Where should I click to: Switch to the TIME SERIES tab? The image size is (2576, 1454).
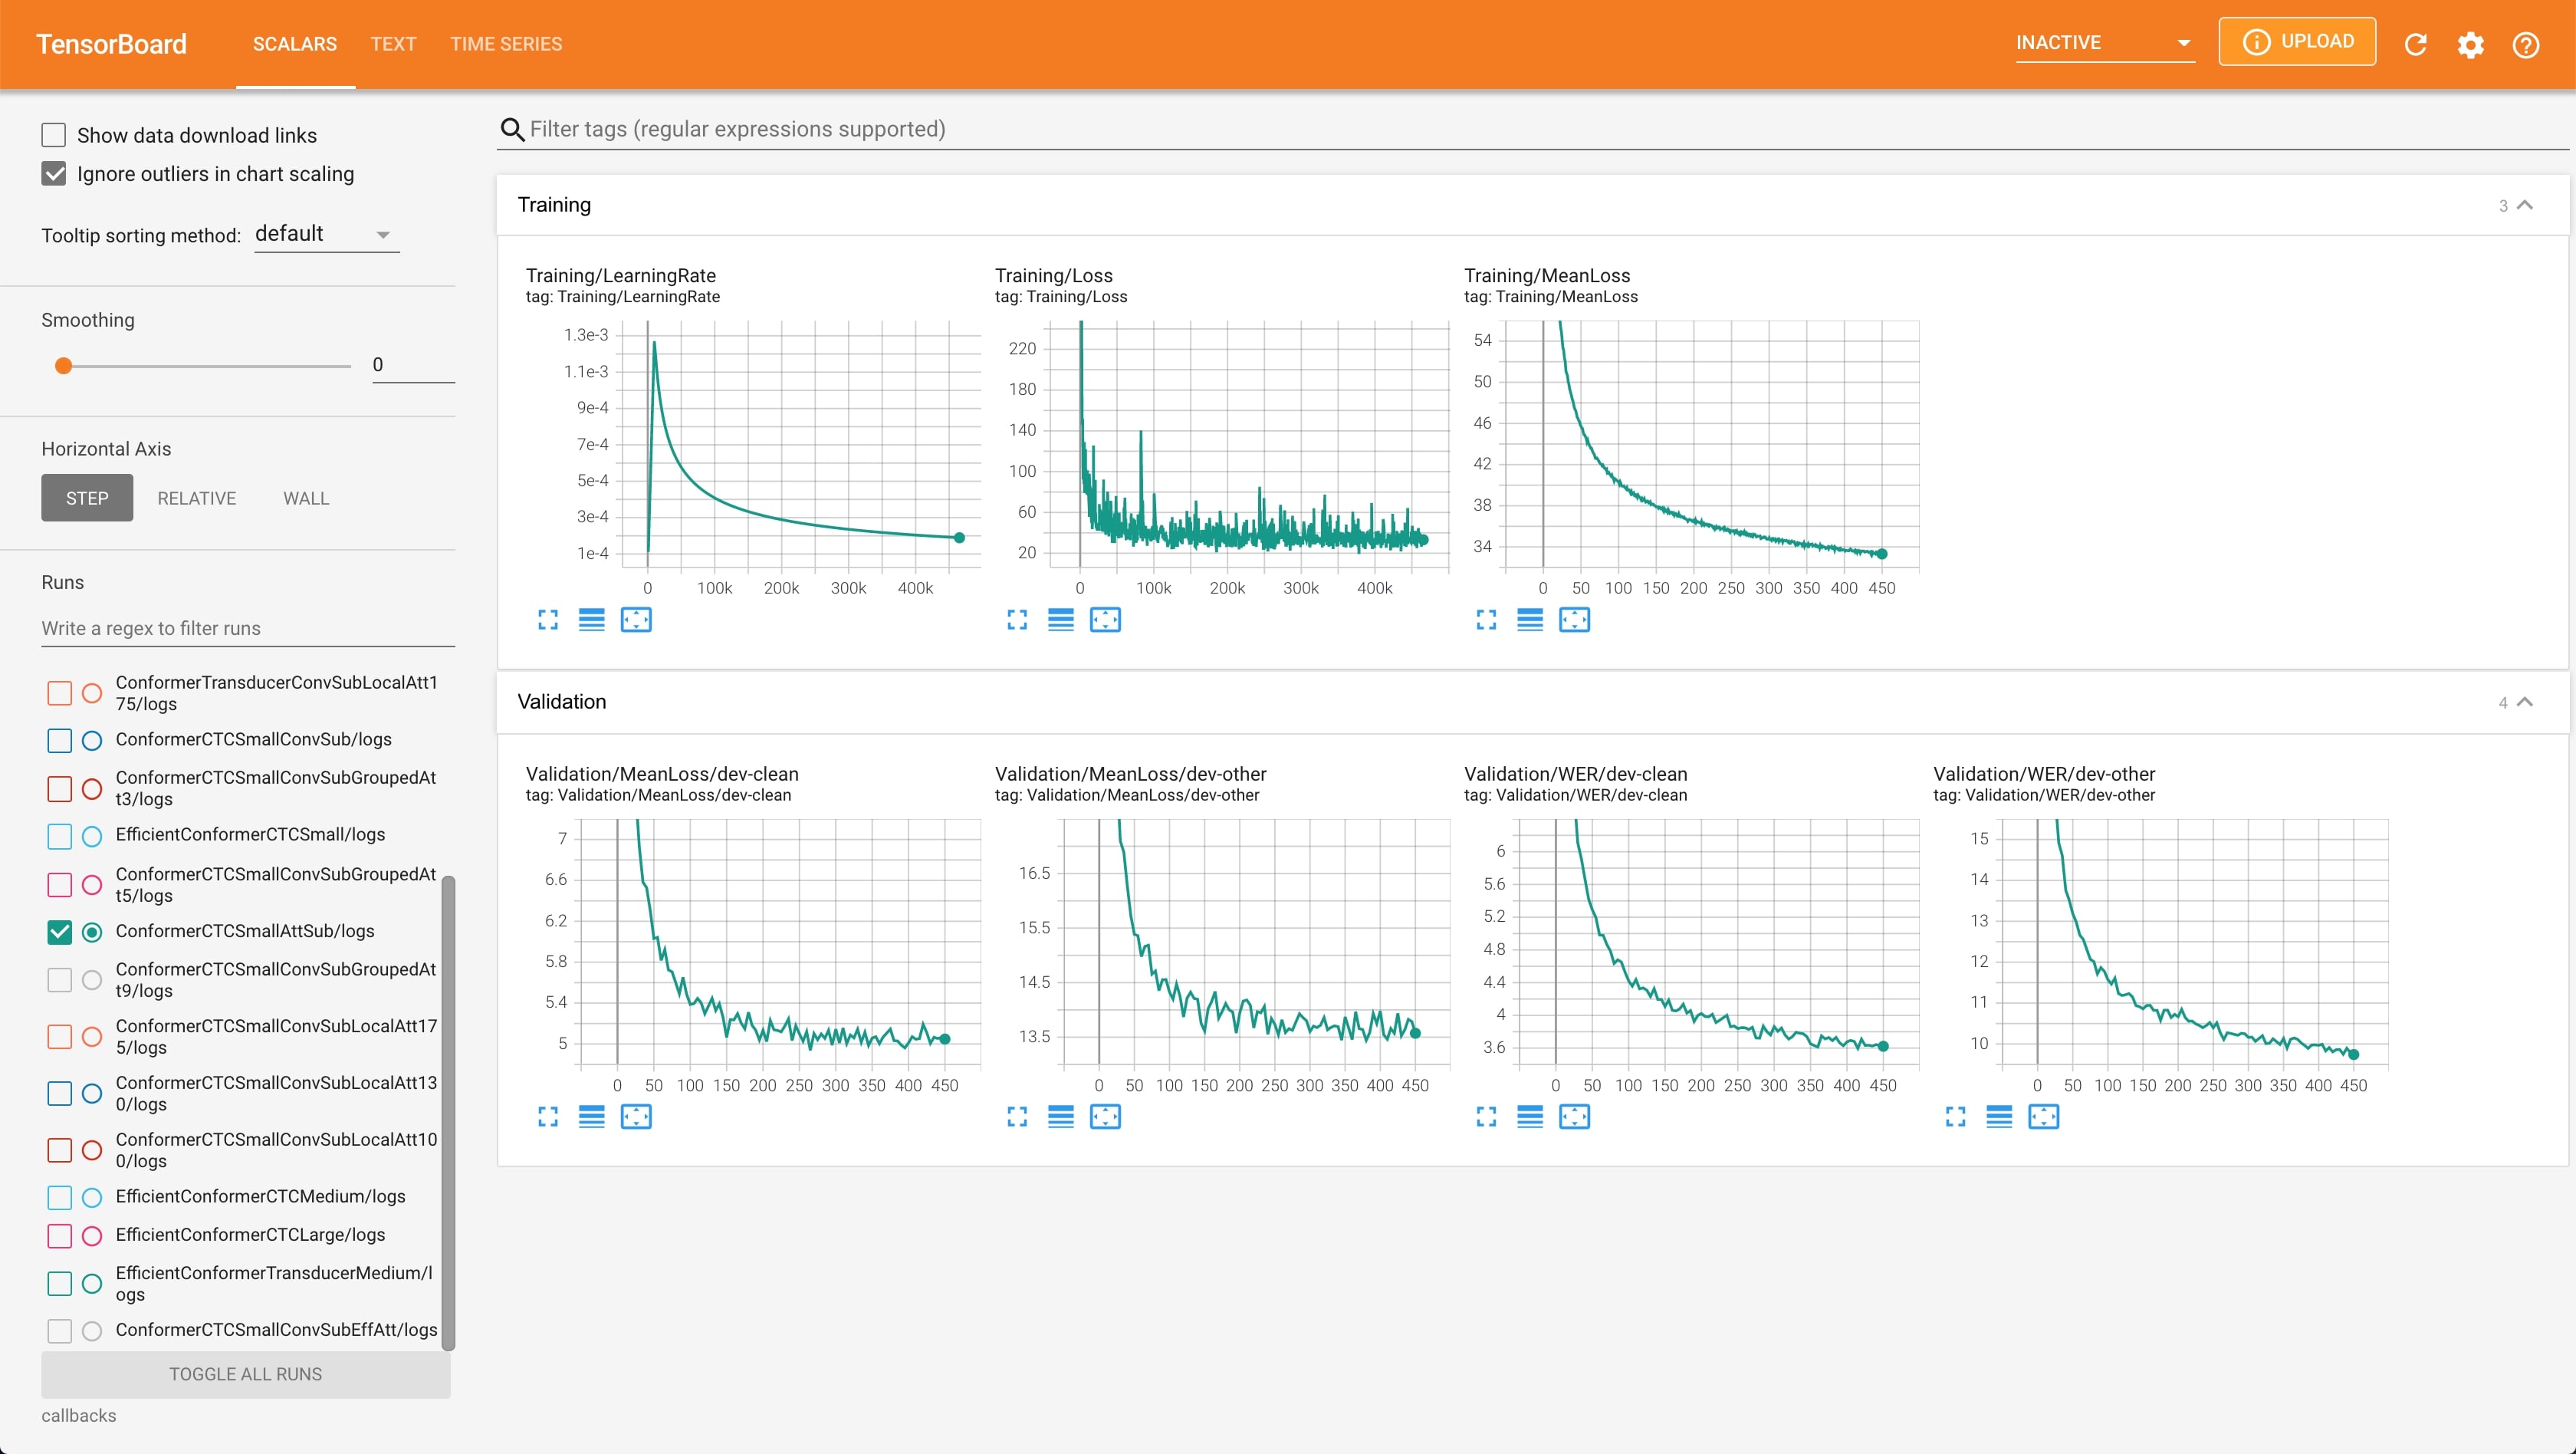(506, 44)
